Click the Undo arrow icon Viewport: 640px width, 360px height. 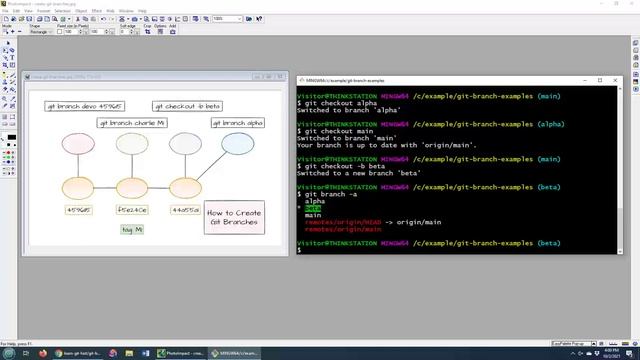click(x=103, y=19)
